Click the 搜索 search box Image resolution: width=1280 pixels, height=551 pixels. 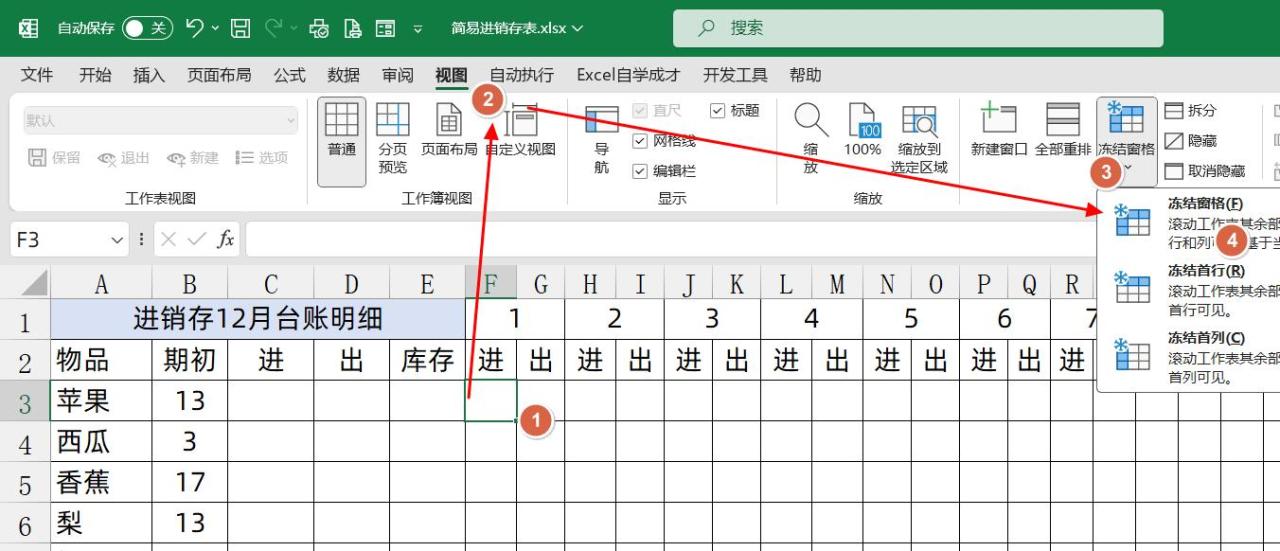click(918, 28)
